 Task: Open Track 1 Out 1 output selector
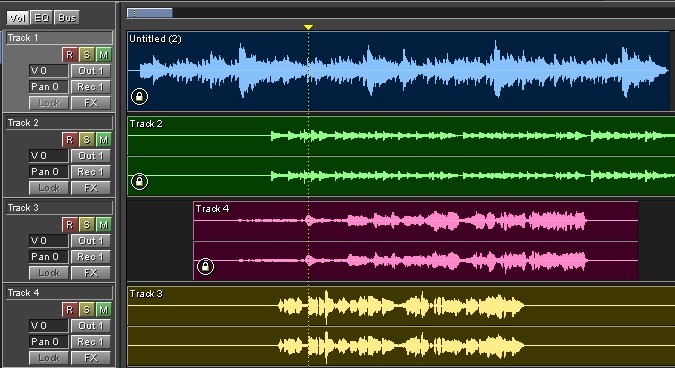click(x=90, y=71)
